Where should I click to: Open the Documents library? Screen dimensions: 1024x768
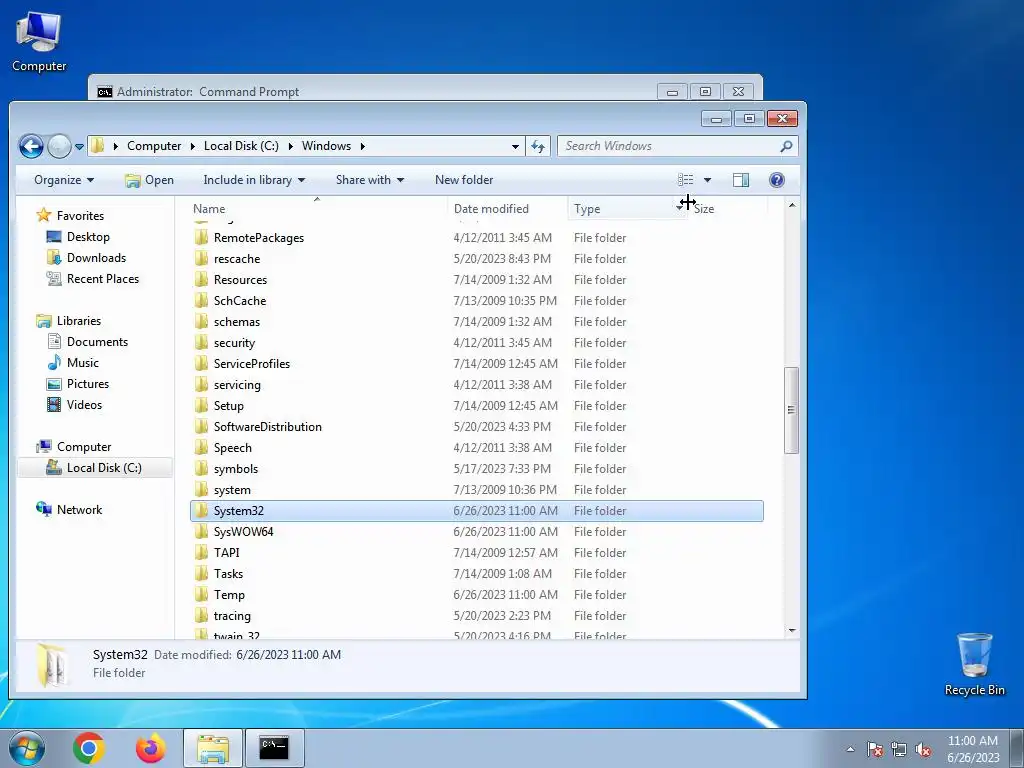(97, 342)
